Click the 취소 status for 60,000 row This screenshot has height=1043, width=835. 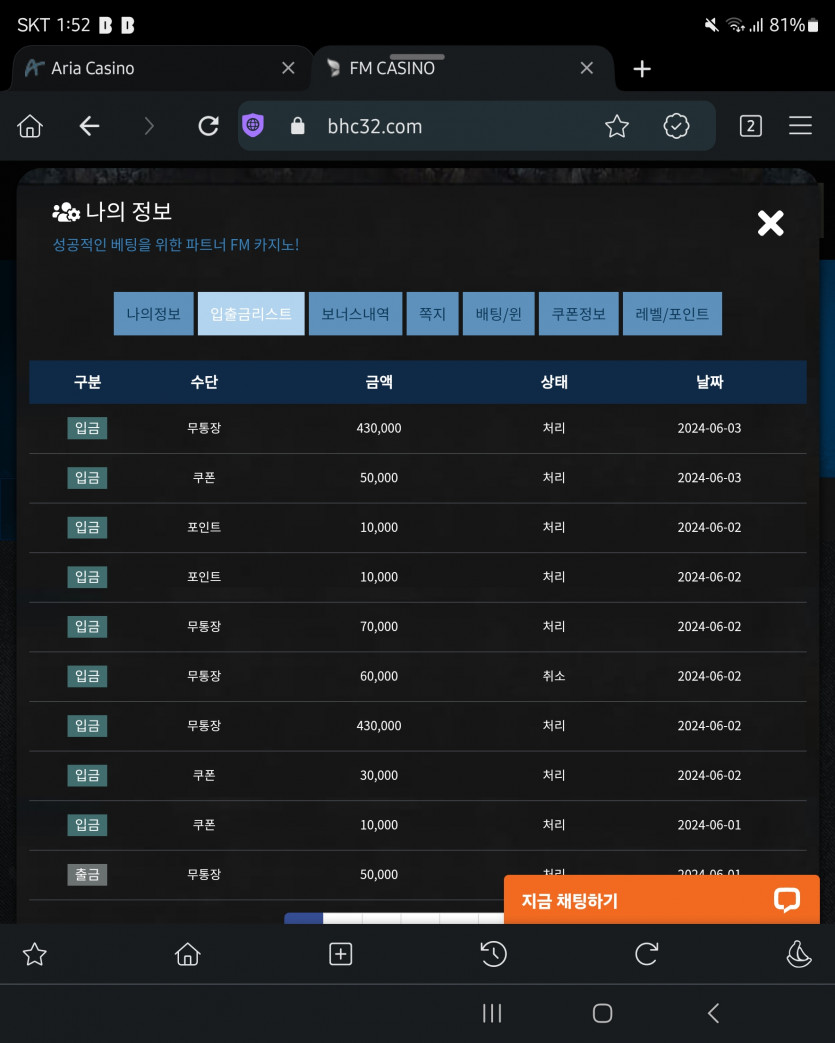click(554, 676)
